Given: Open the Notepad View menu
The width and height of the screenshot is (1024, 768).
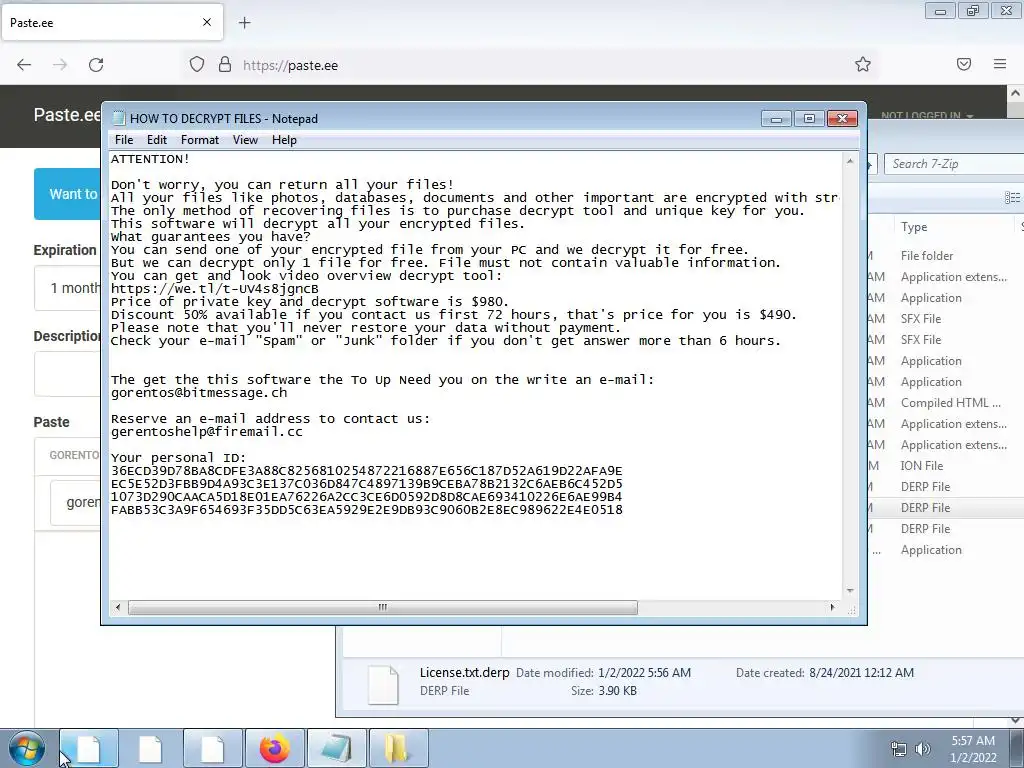Looking at the screenshot, I should pyautogui.click(x=246, y=140).
